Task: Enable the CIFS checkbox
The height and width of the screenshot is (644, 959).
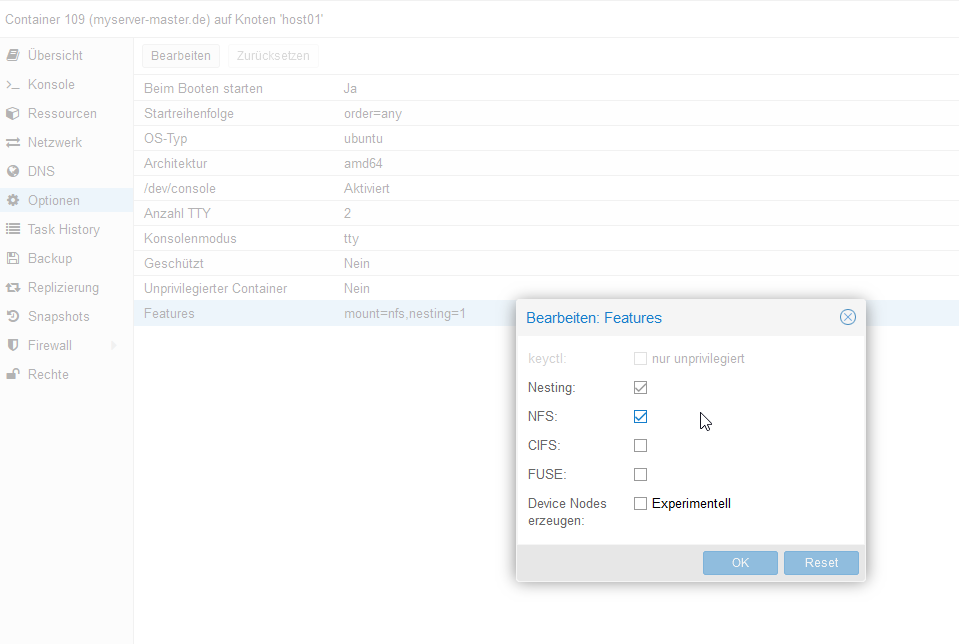Action: (640, 445)
